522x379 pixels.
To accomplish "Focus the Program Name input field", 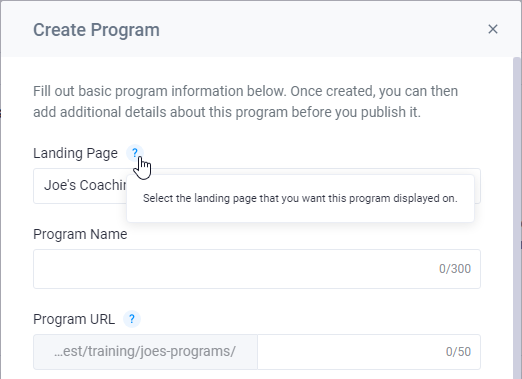I will coord(257,269).
